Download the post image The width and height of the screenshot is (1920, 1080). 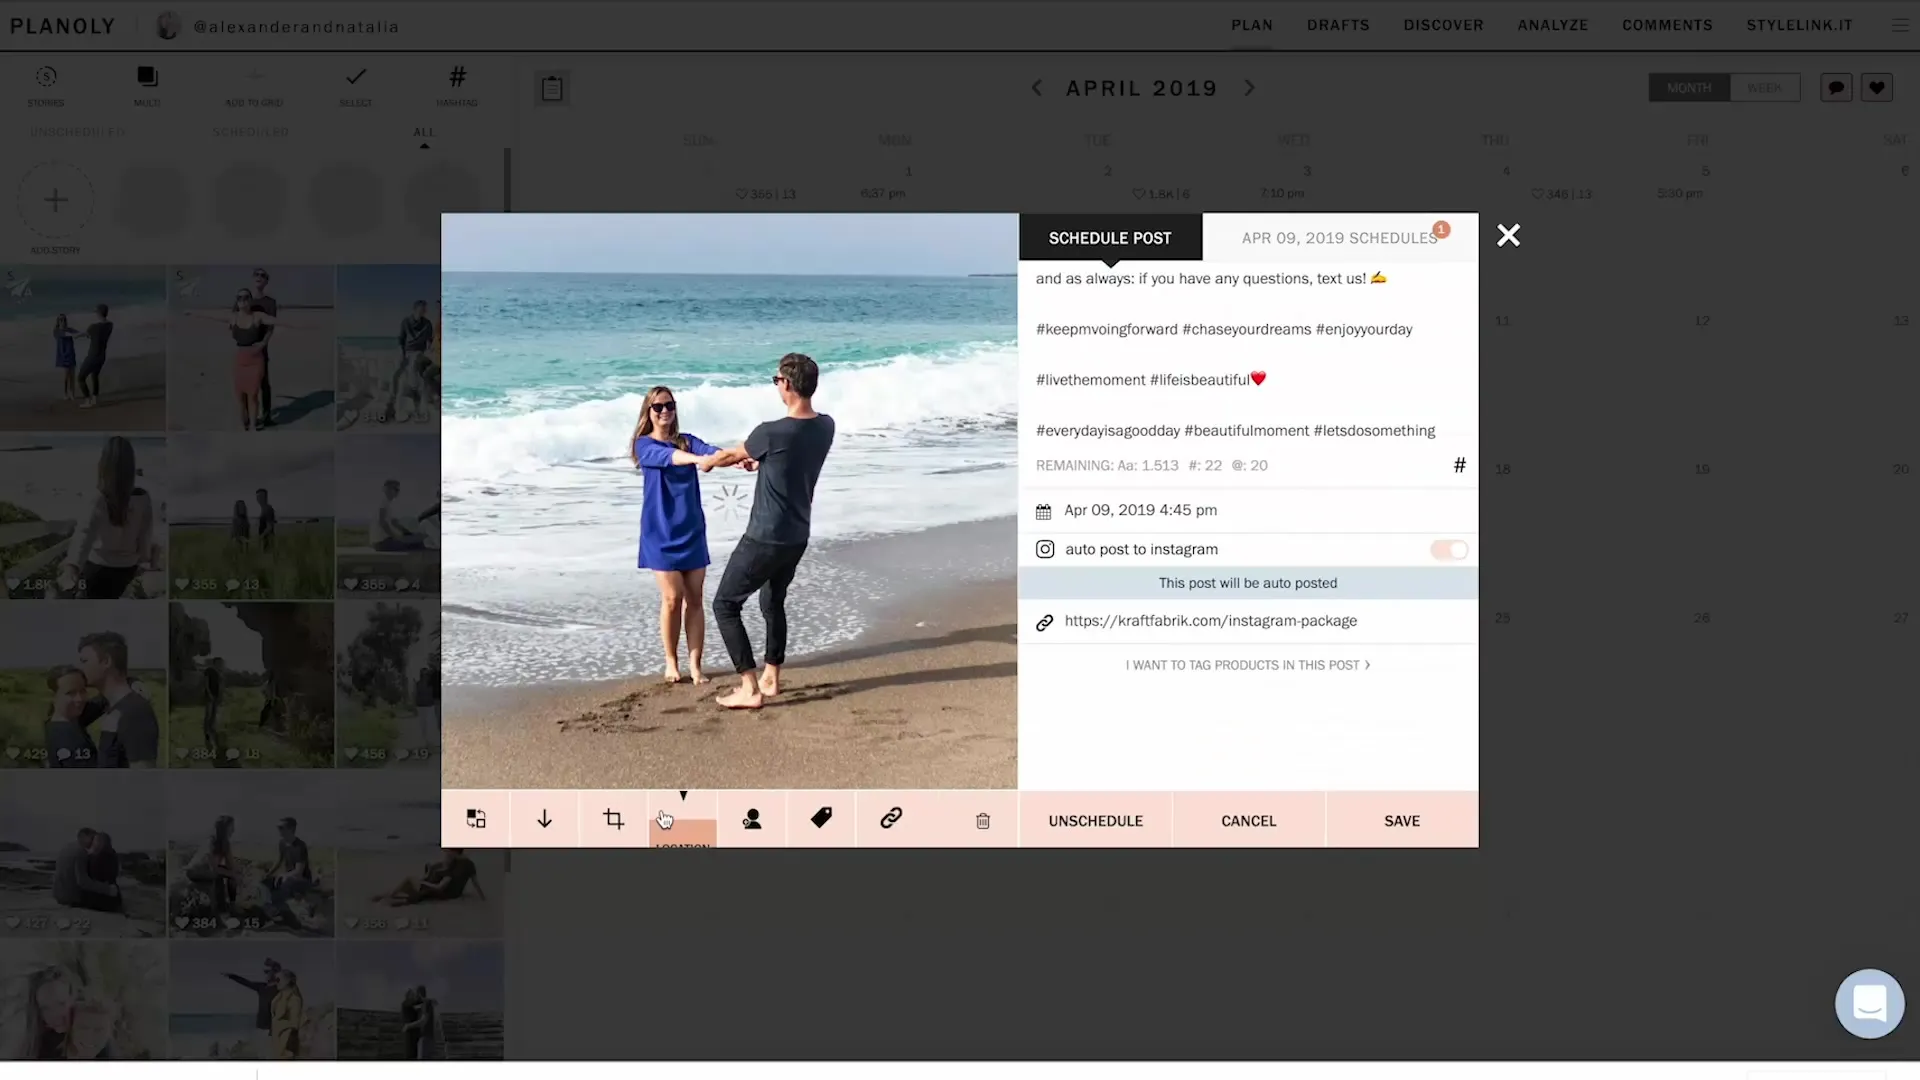tap(544, 819)
